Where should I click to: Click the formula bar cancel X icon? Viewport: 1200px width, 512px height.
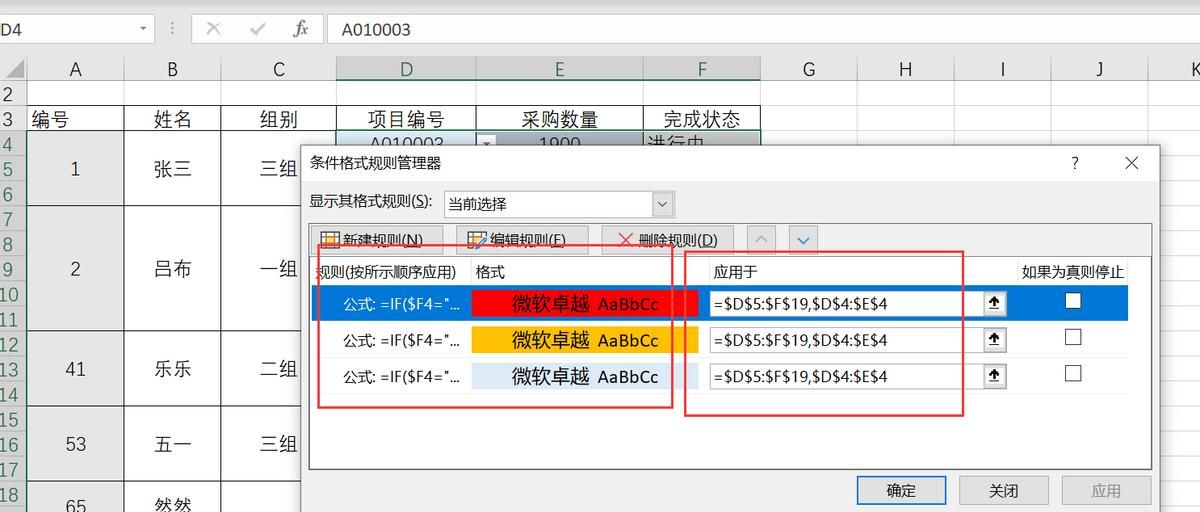point(213,29)
